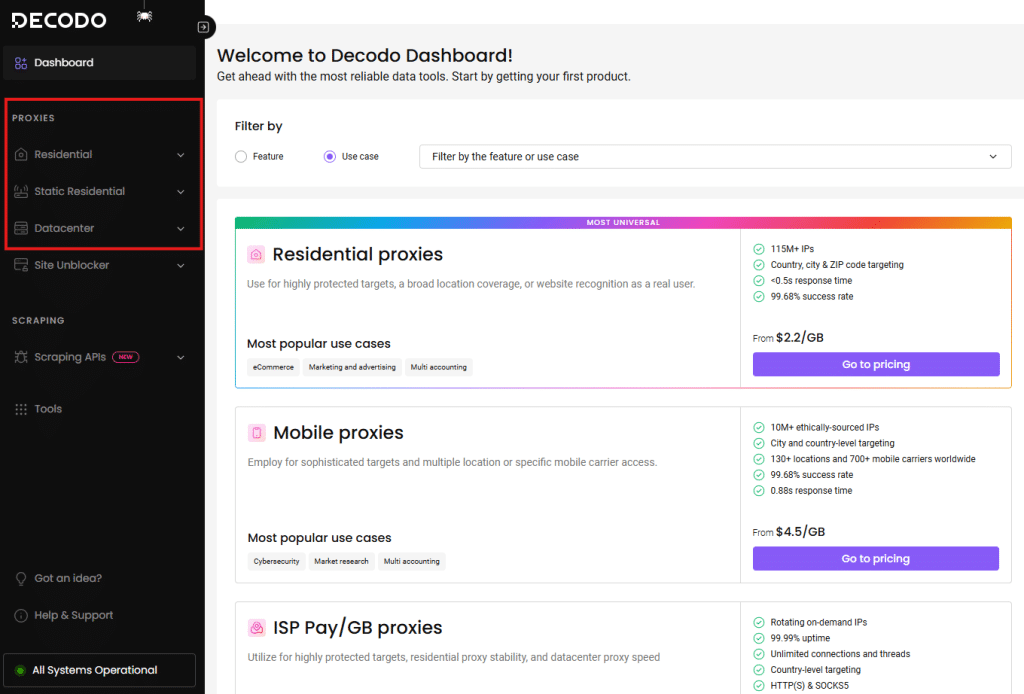
Task: Click the MOST UNIVERSAL gradient banner
Action: click(623, 223)
